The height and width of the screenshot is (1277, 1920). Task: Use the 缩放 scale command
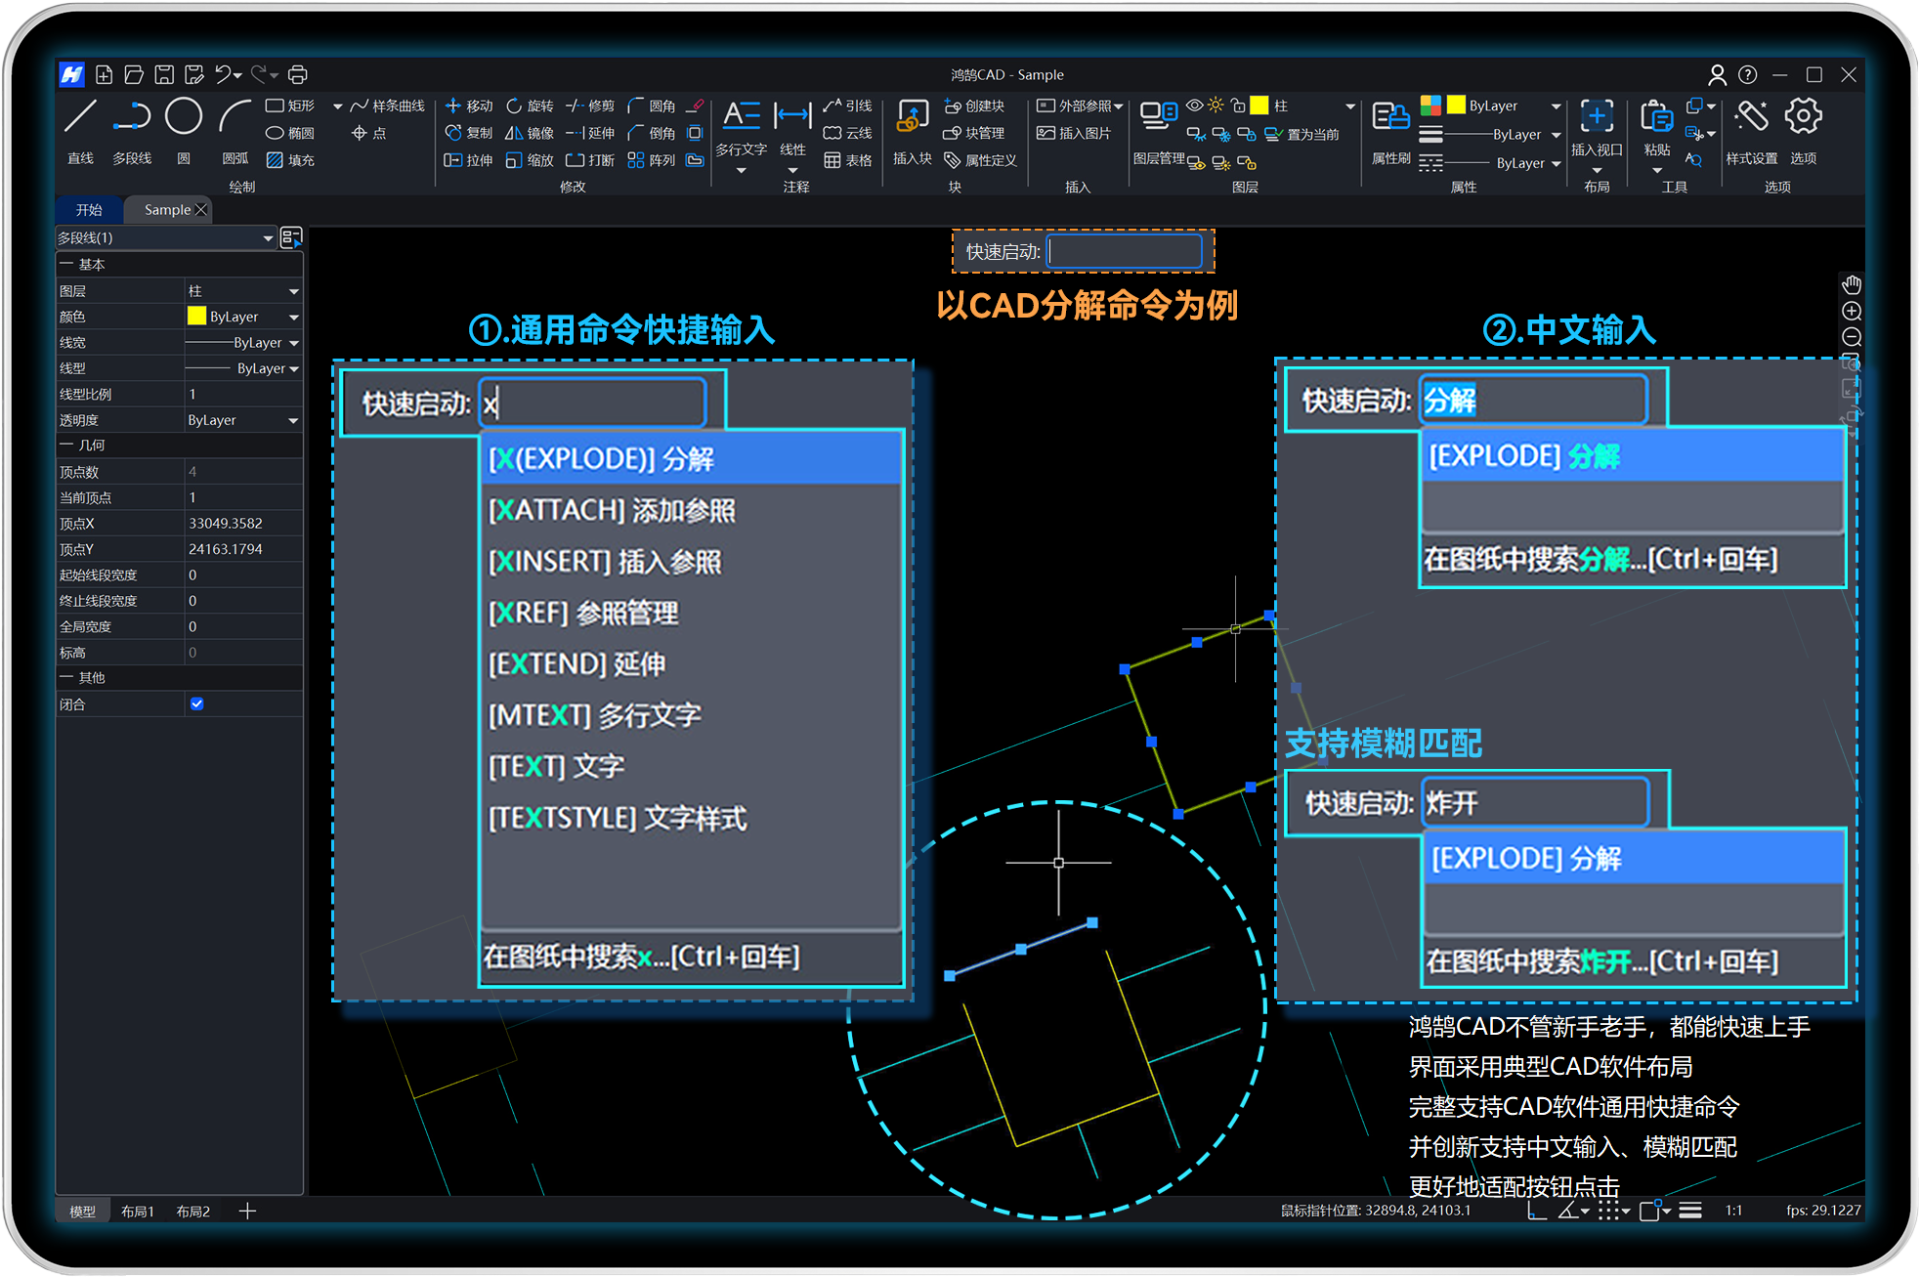click(x=529, y=160)
